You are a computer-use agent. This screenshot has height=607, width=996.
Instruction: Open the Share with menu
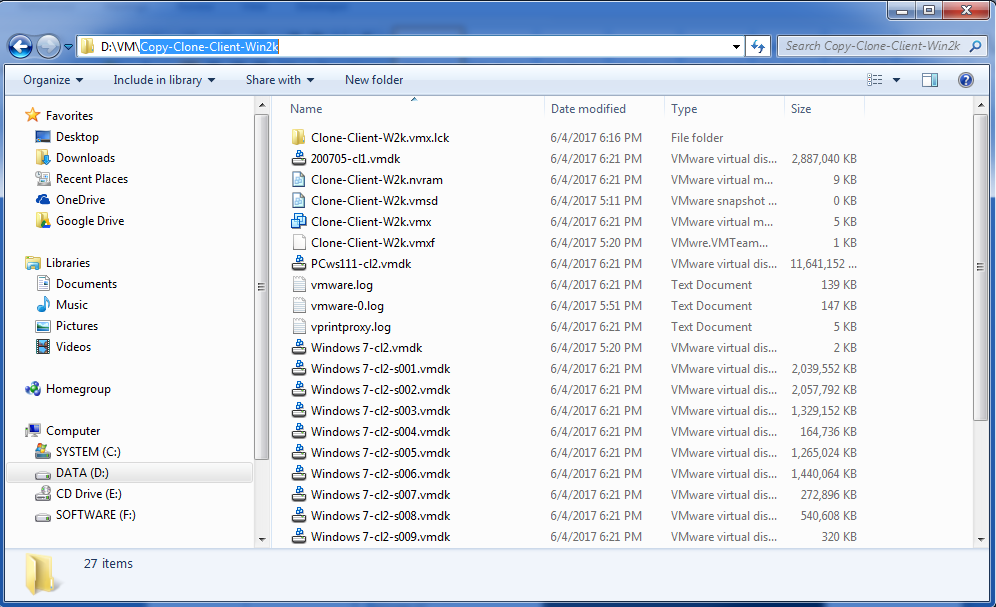(x=279, y=80)
